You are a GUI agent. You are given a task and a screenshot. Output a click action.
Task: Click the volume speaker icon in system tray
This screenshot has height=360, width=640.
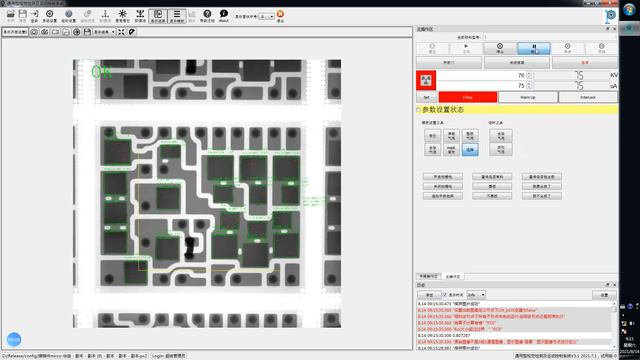pyautogui.click(x=632, y=323)
